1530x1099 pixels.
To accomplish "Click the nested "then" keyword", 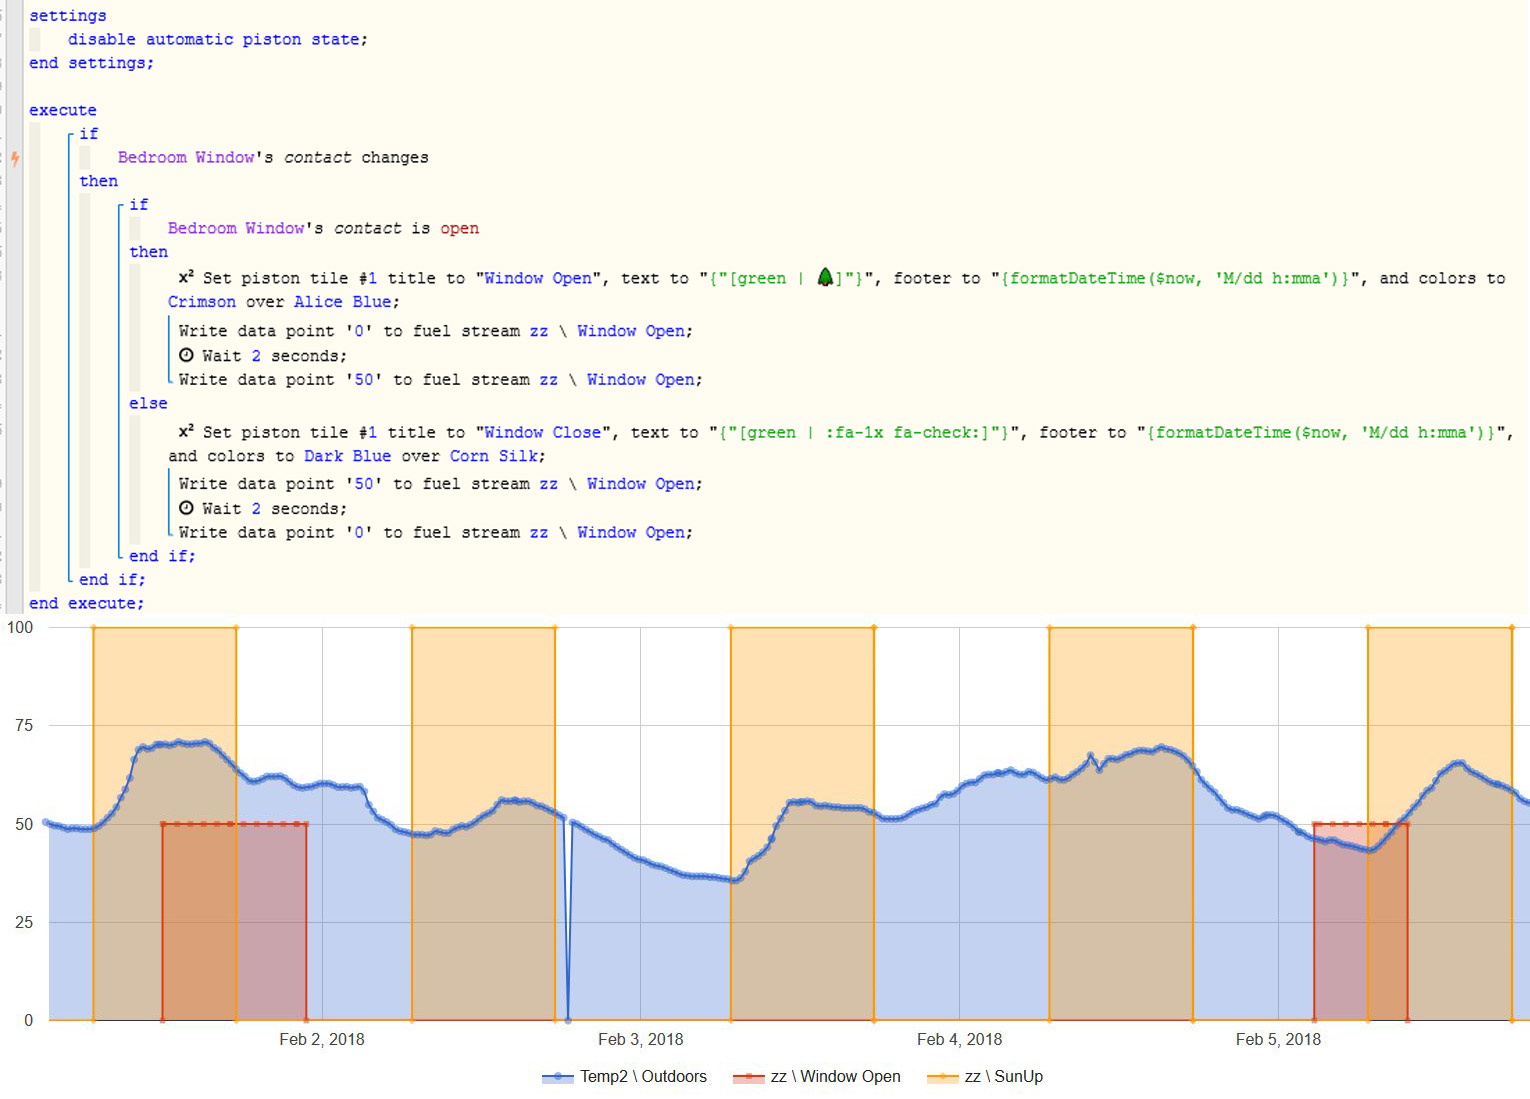I will click(148, 252).
